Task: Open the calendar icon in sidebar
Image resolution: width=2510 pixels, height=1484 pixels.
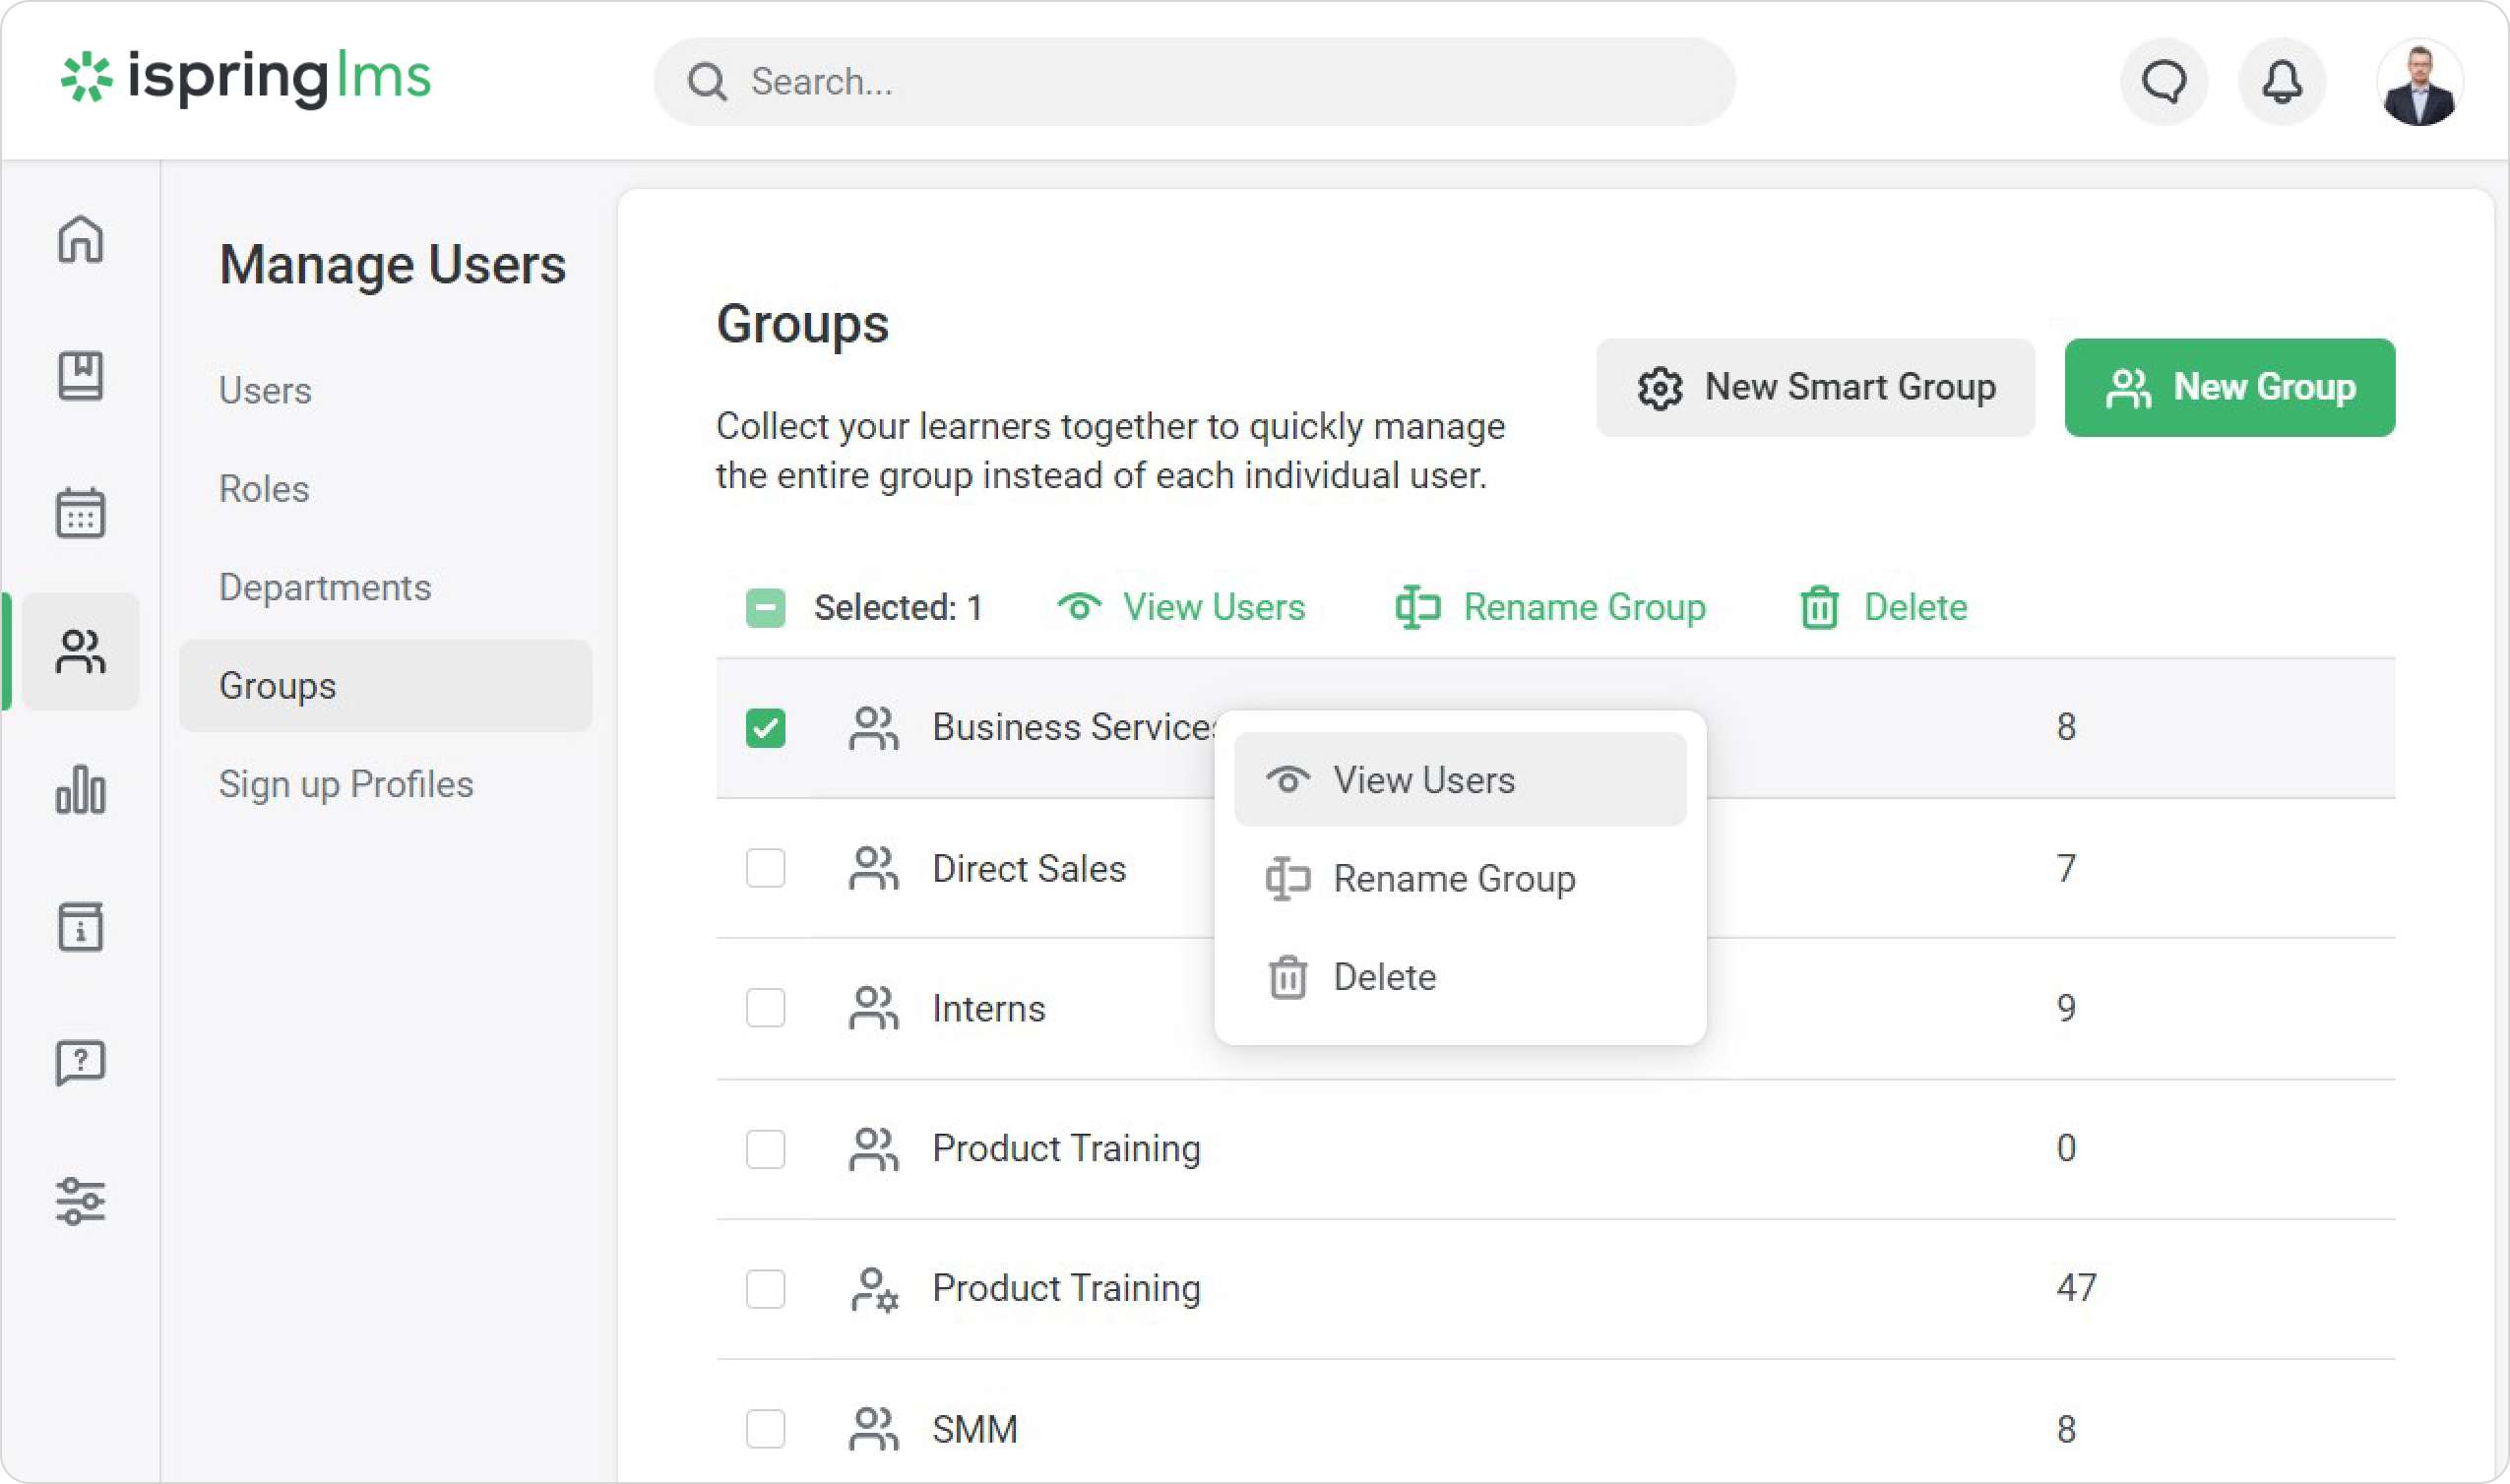Action: [x=80, y=513]
